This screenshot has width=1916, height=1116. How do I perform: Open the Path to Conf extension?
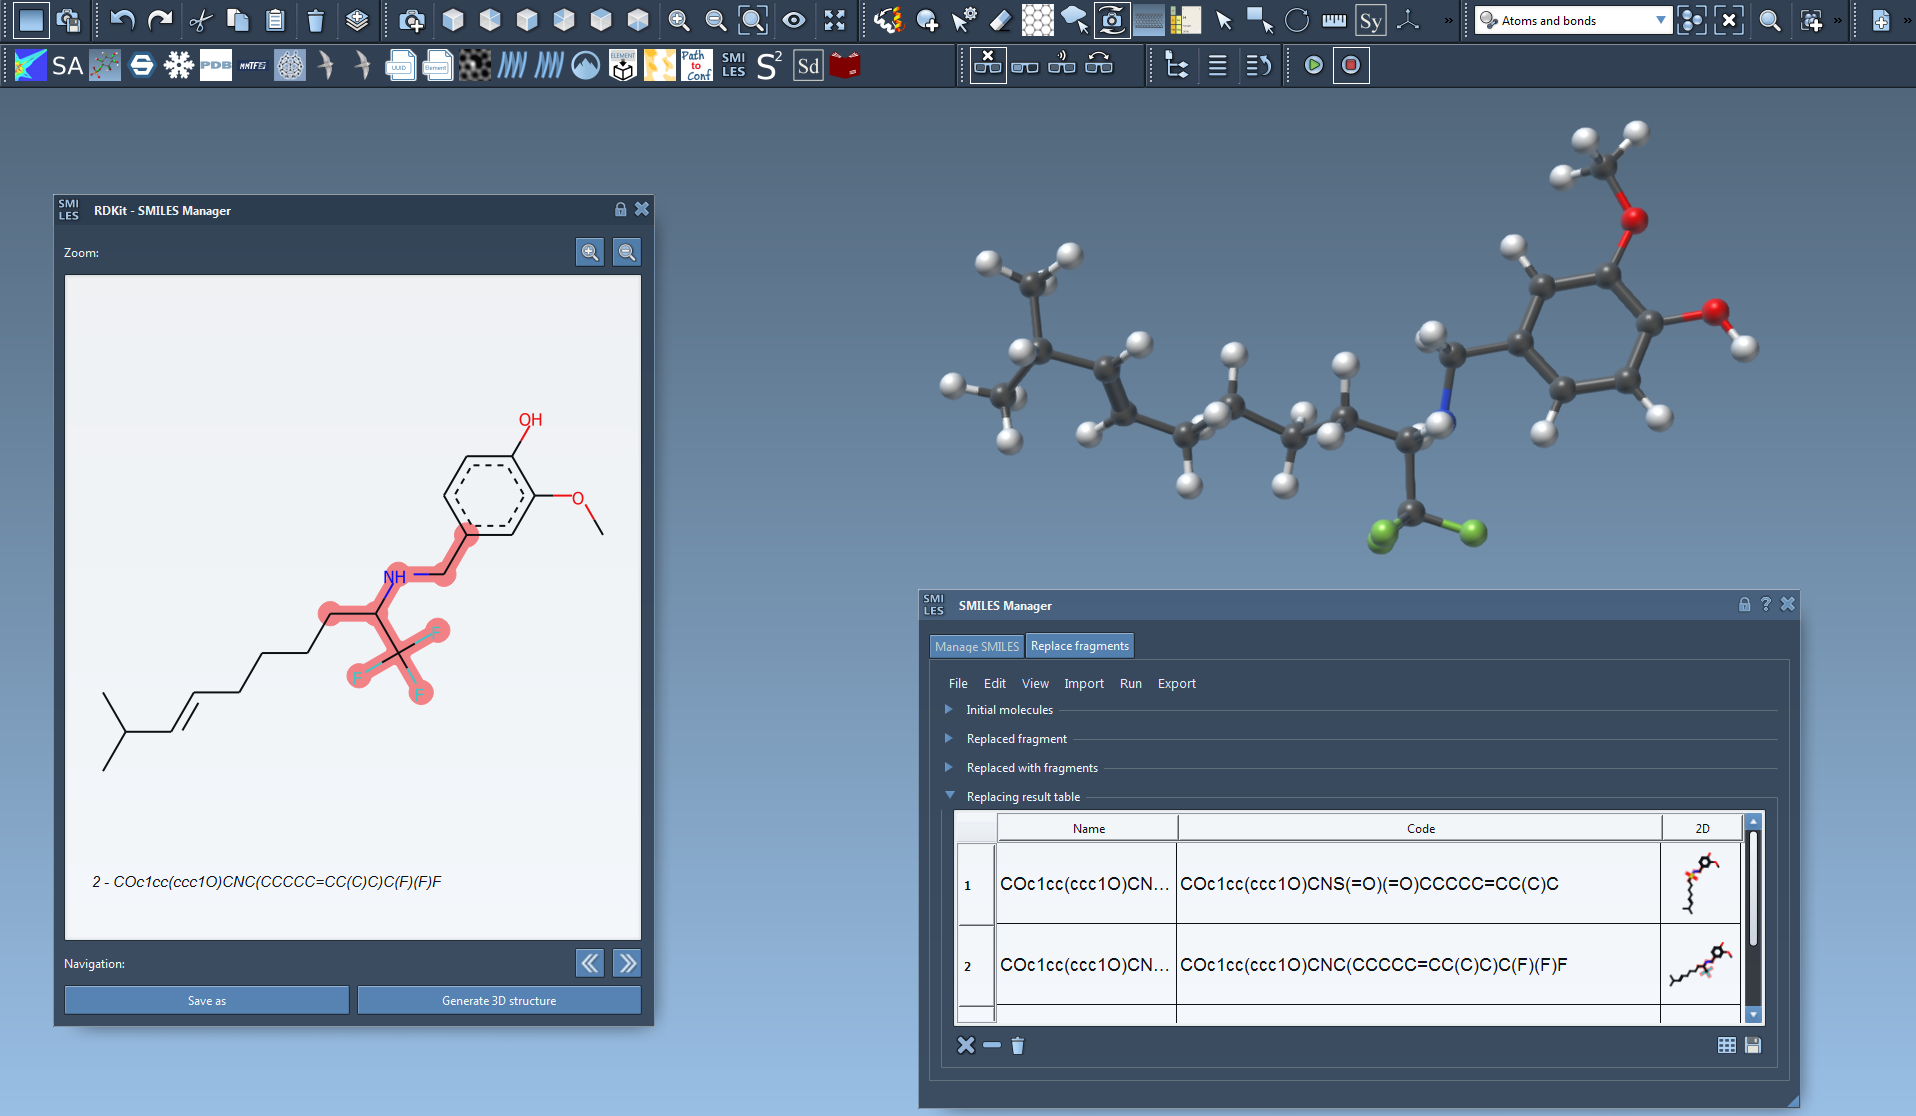click(696, 66)
